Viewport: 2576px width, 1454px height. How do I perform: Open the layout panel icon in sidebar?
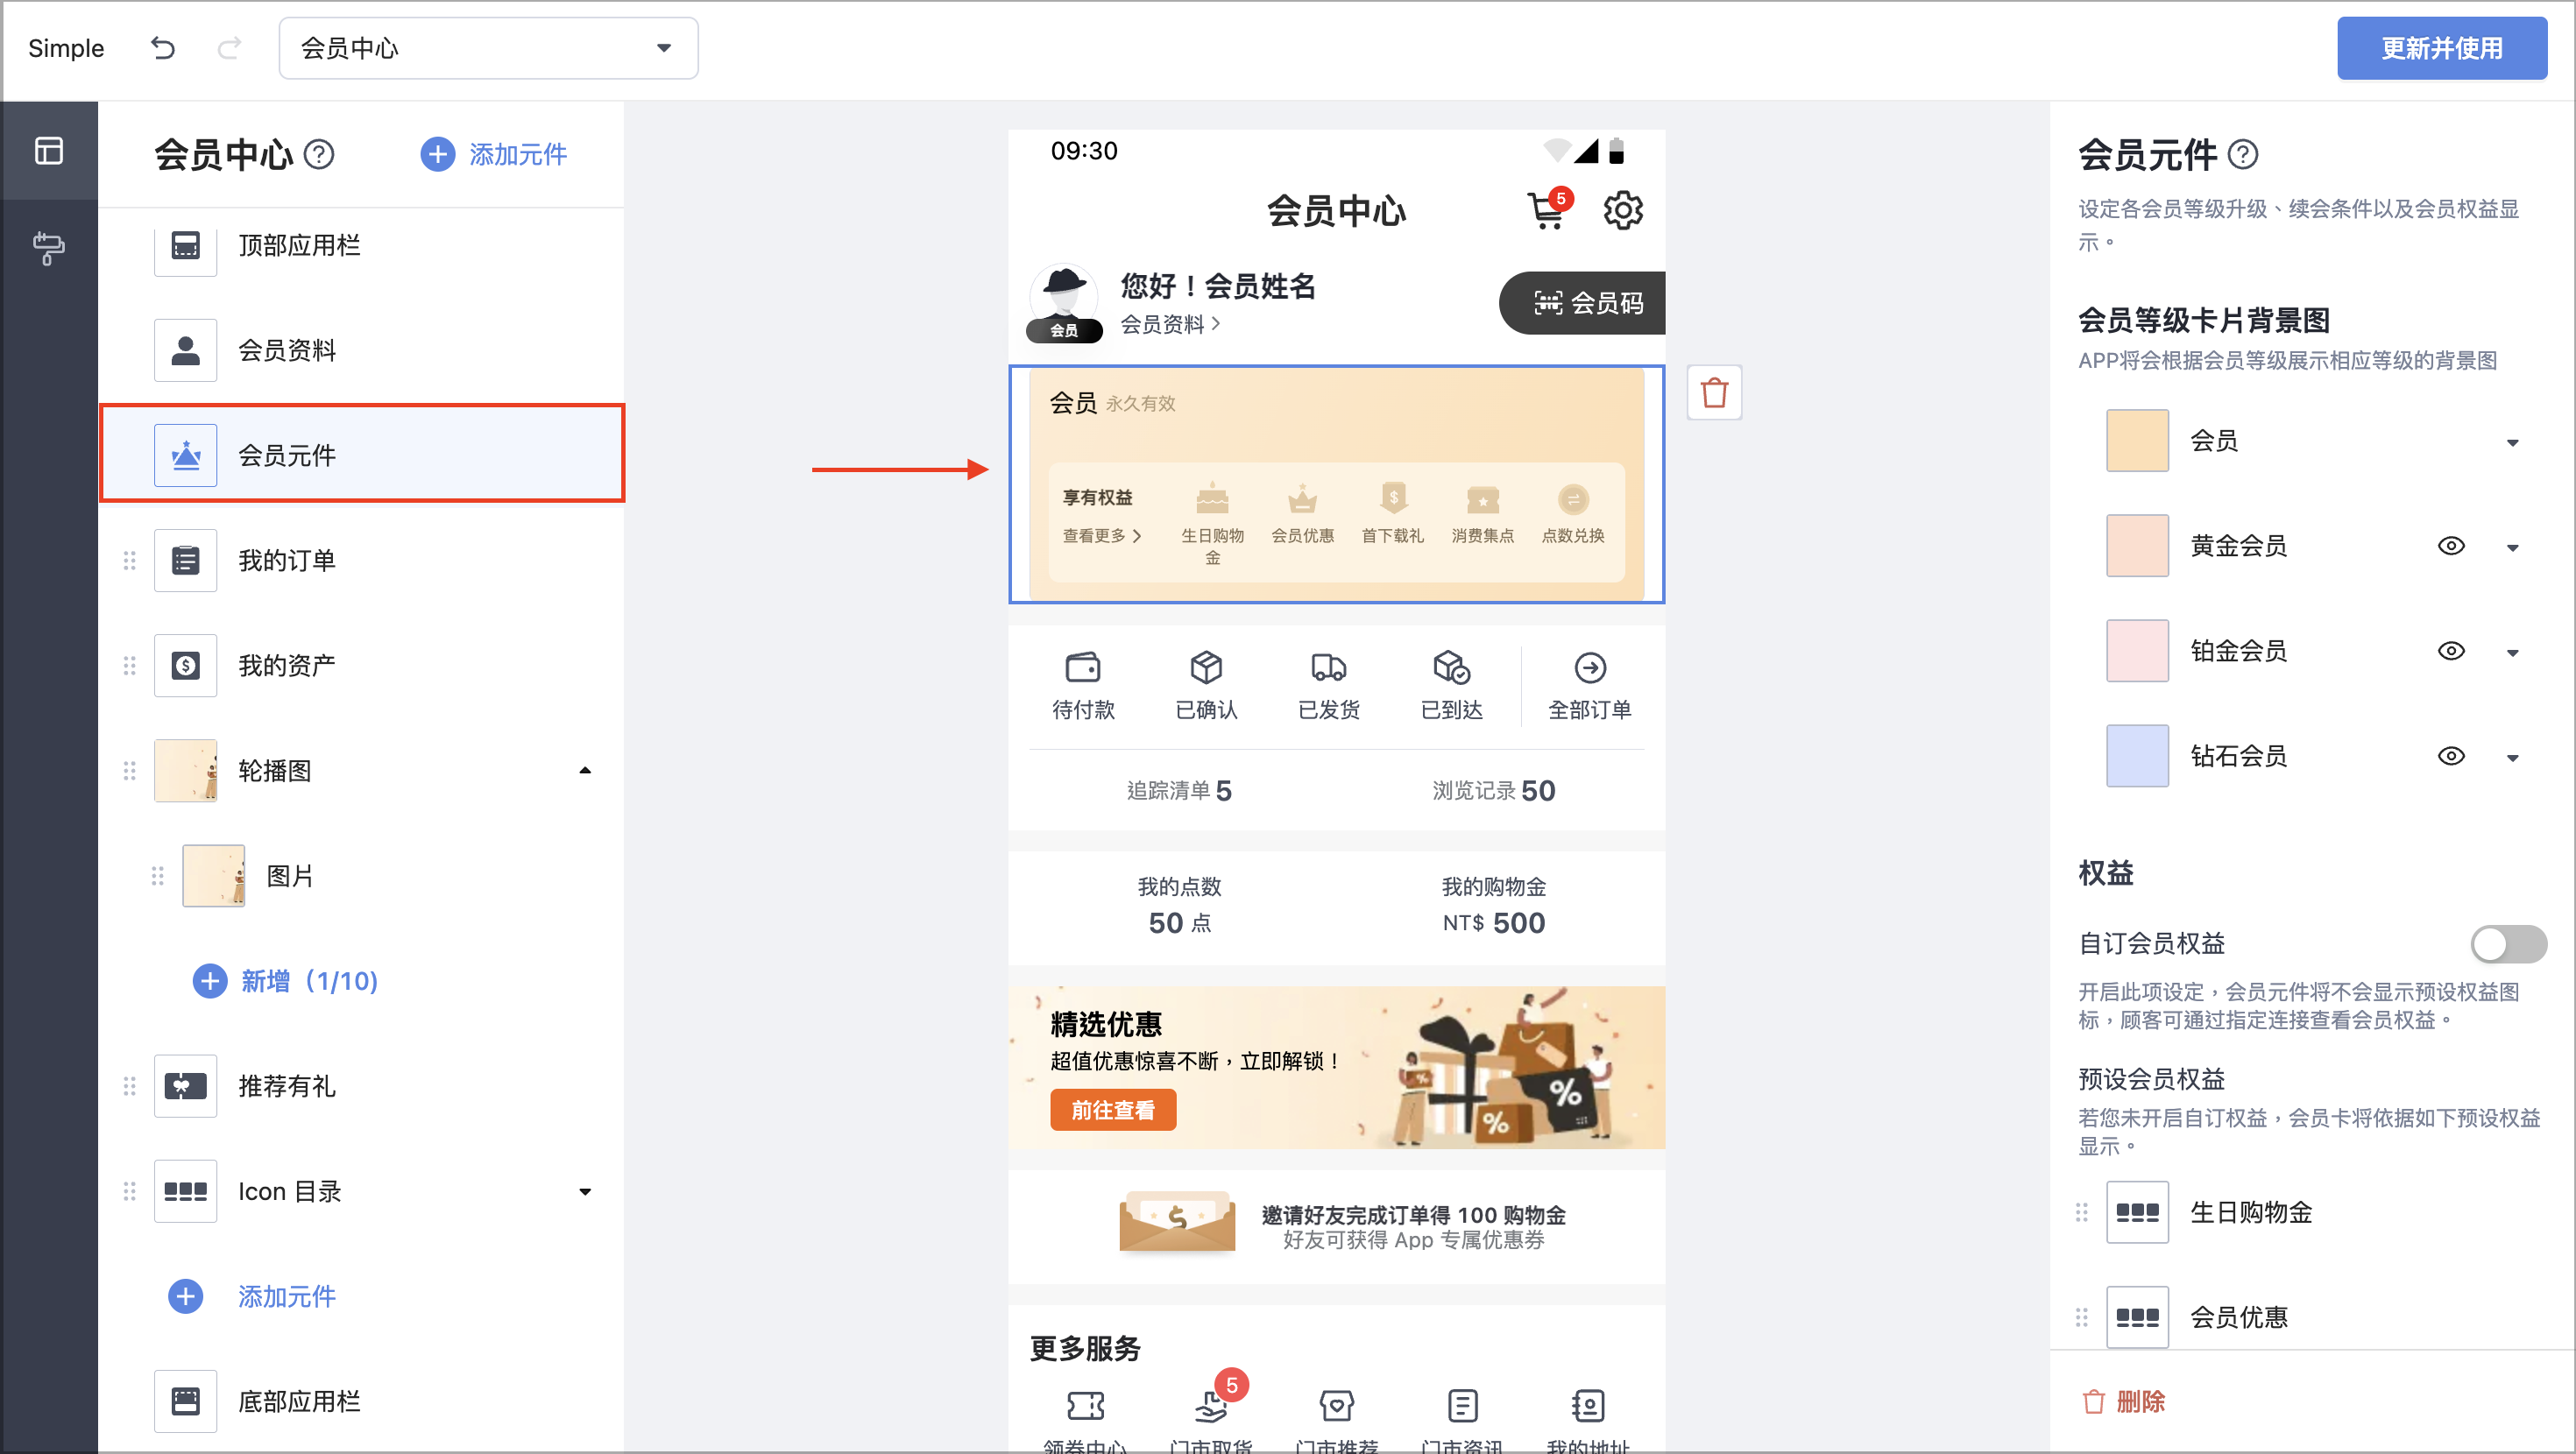[49, 151]
